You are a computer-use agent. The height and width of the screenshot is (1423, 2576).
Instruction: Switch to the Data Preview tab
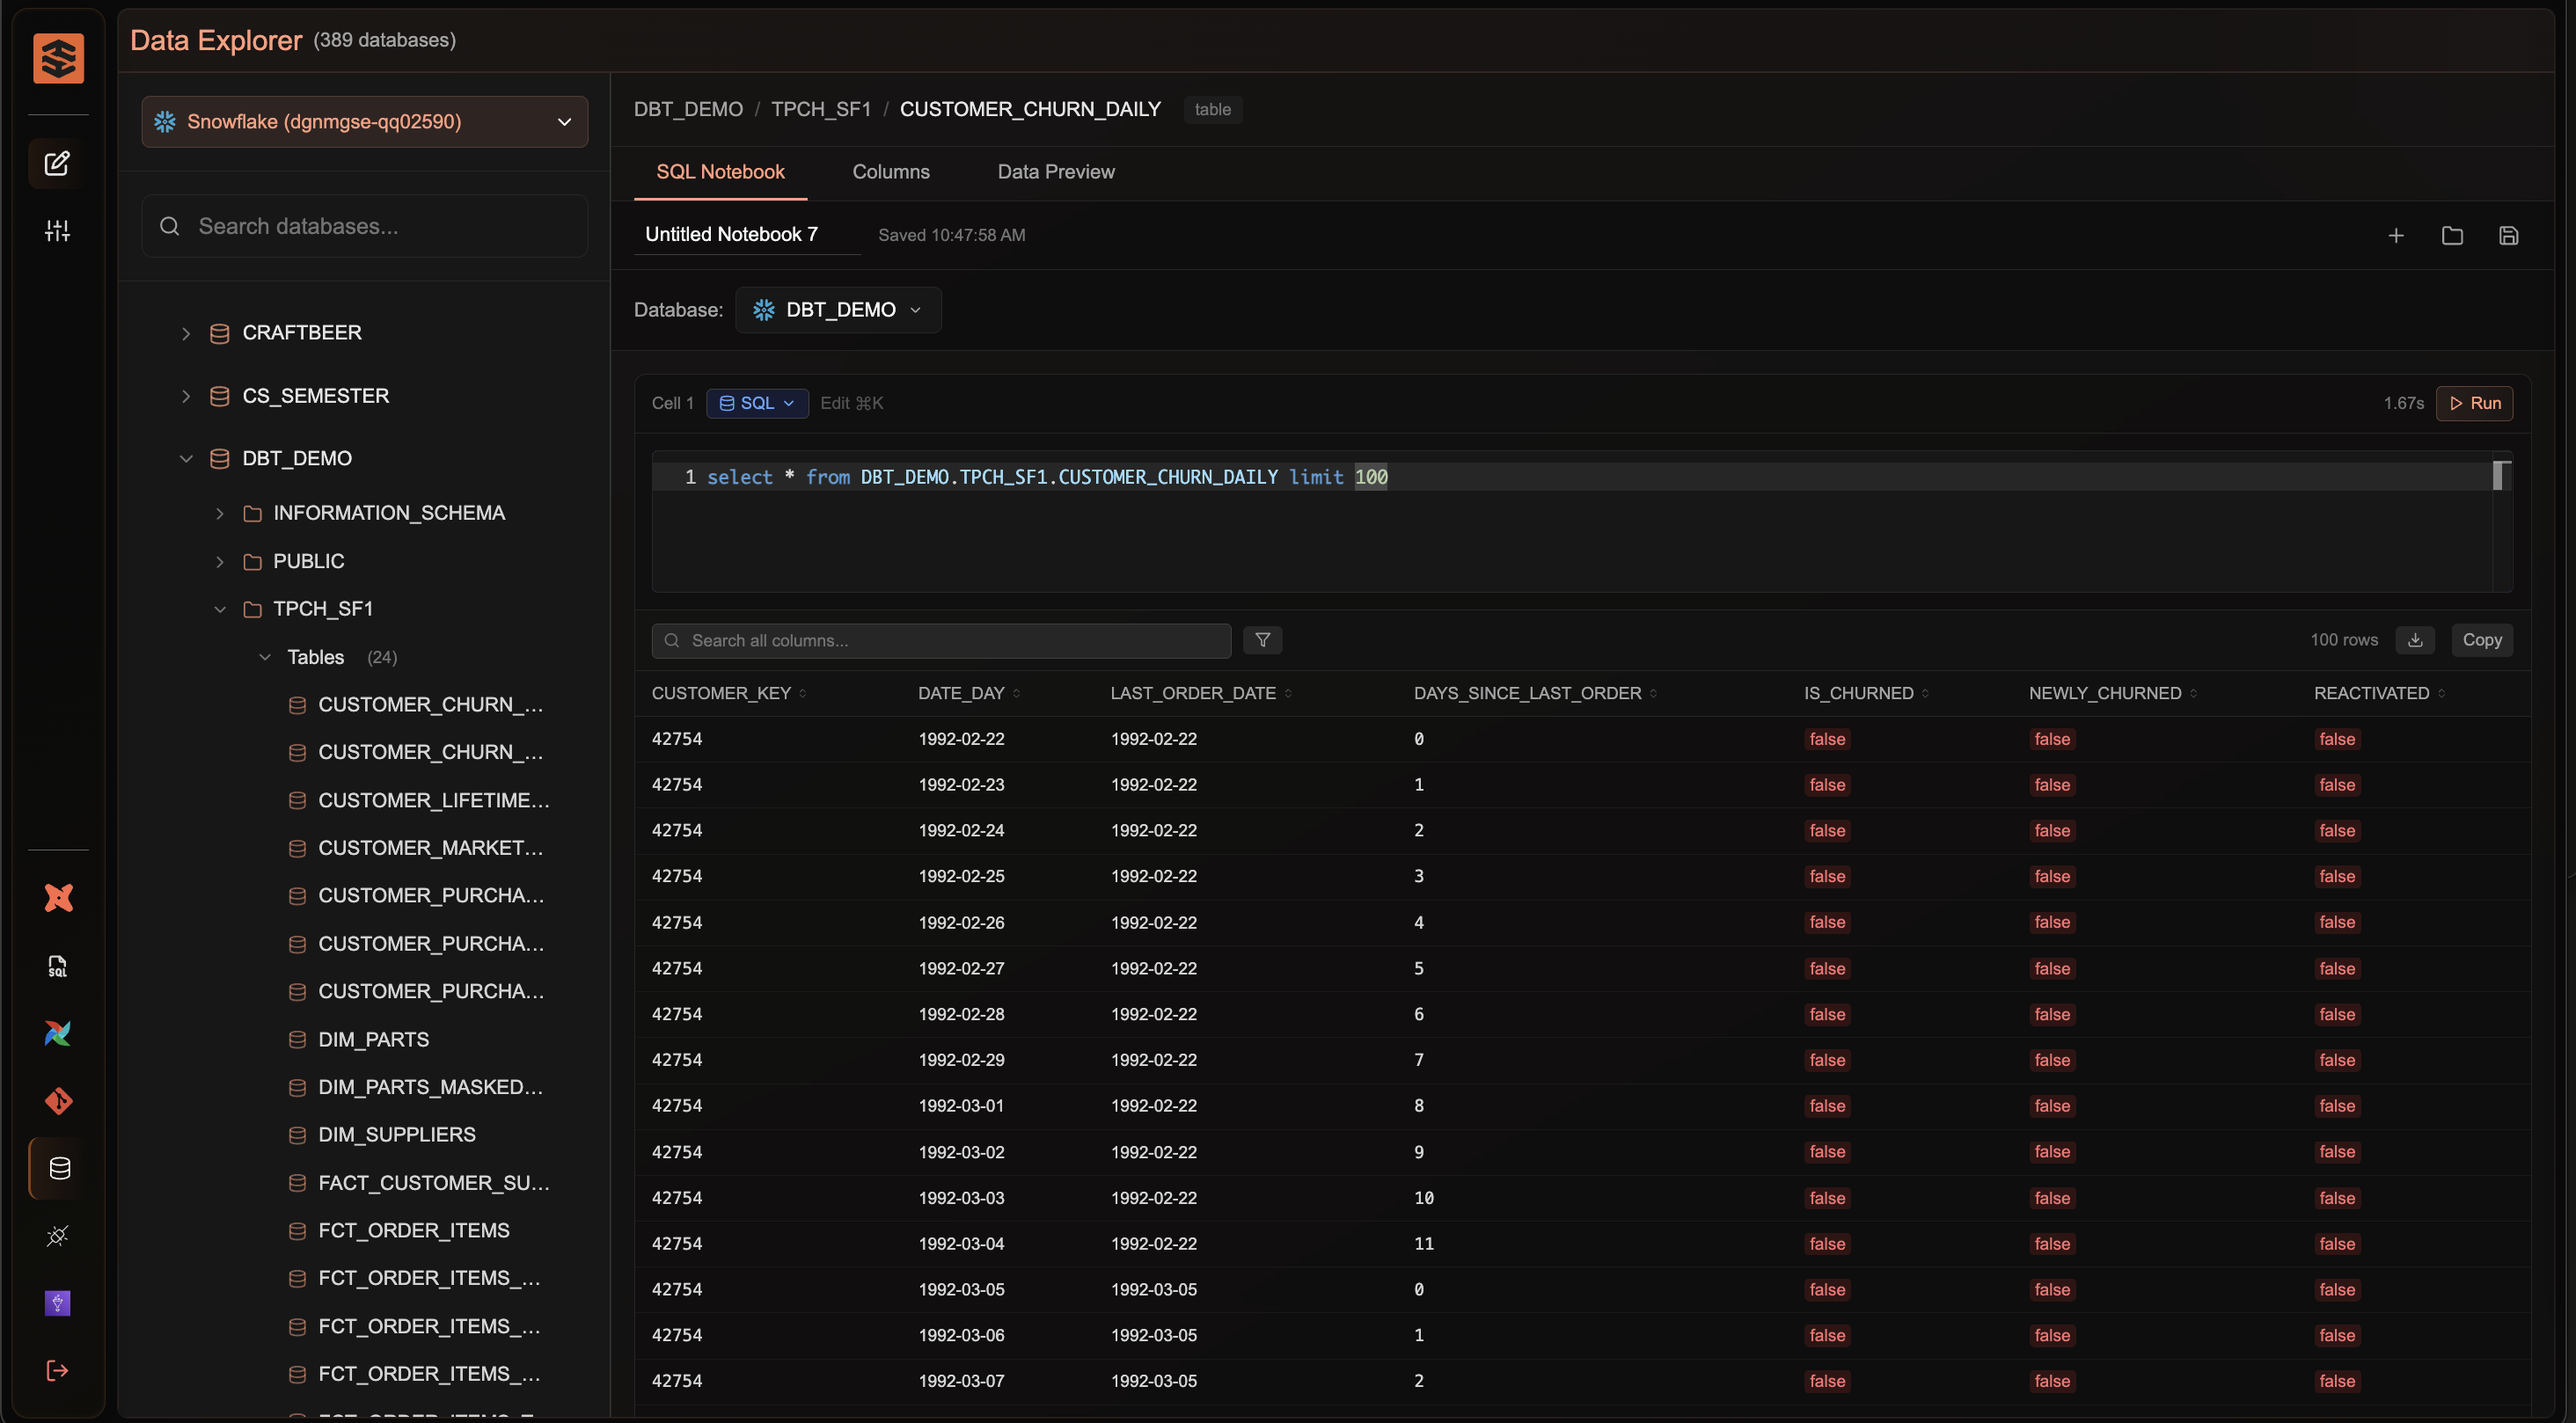(1055, 172)
